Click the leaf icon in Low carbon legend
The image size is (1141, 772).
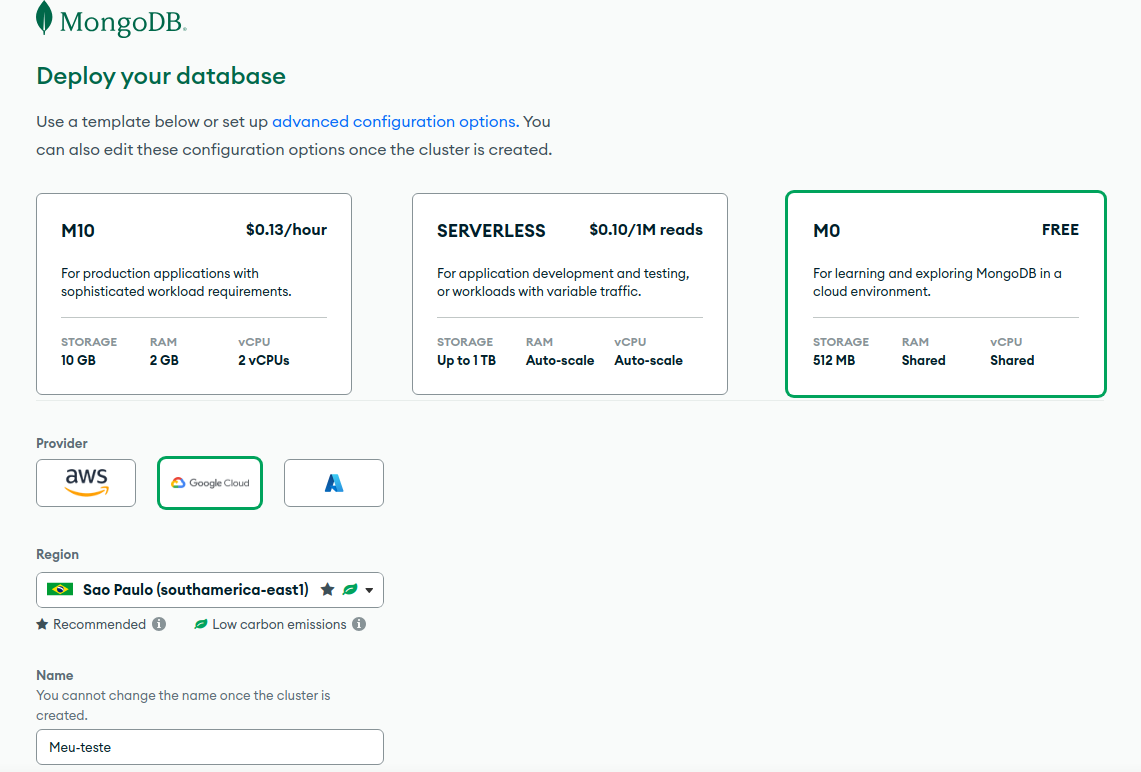(x=201, y=624)
